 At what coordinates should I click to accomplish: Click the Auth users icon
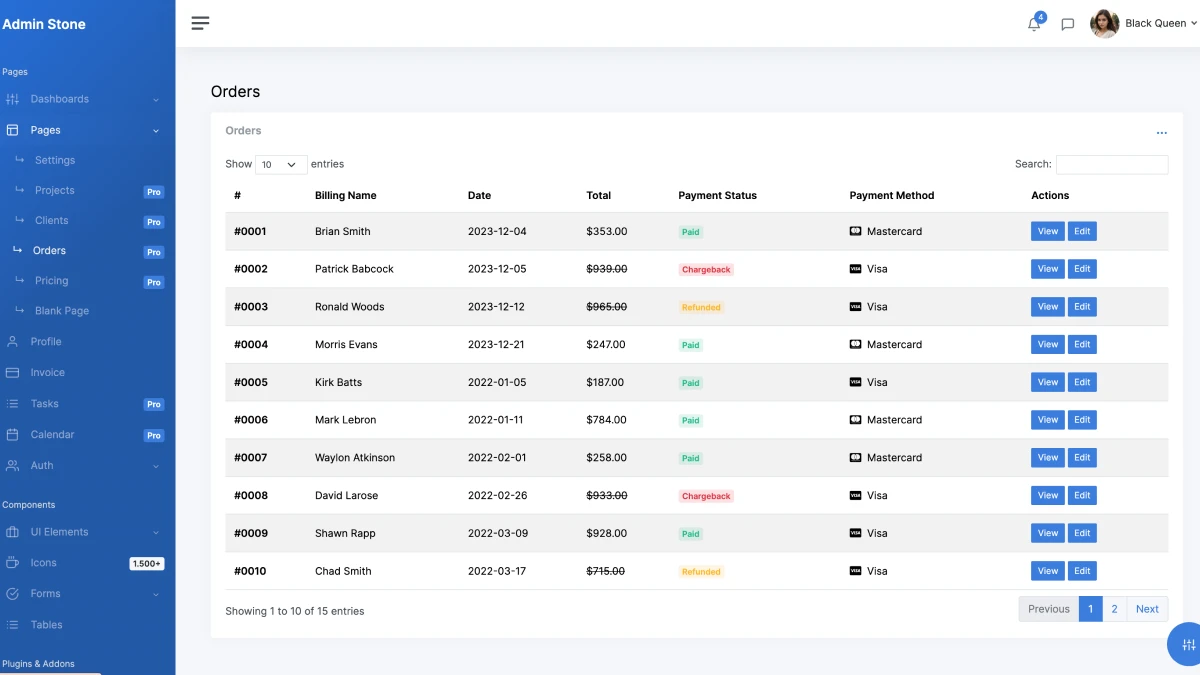point(12,465)
